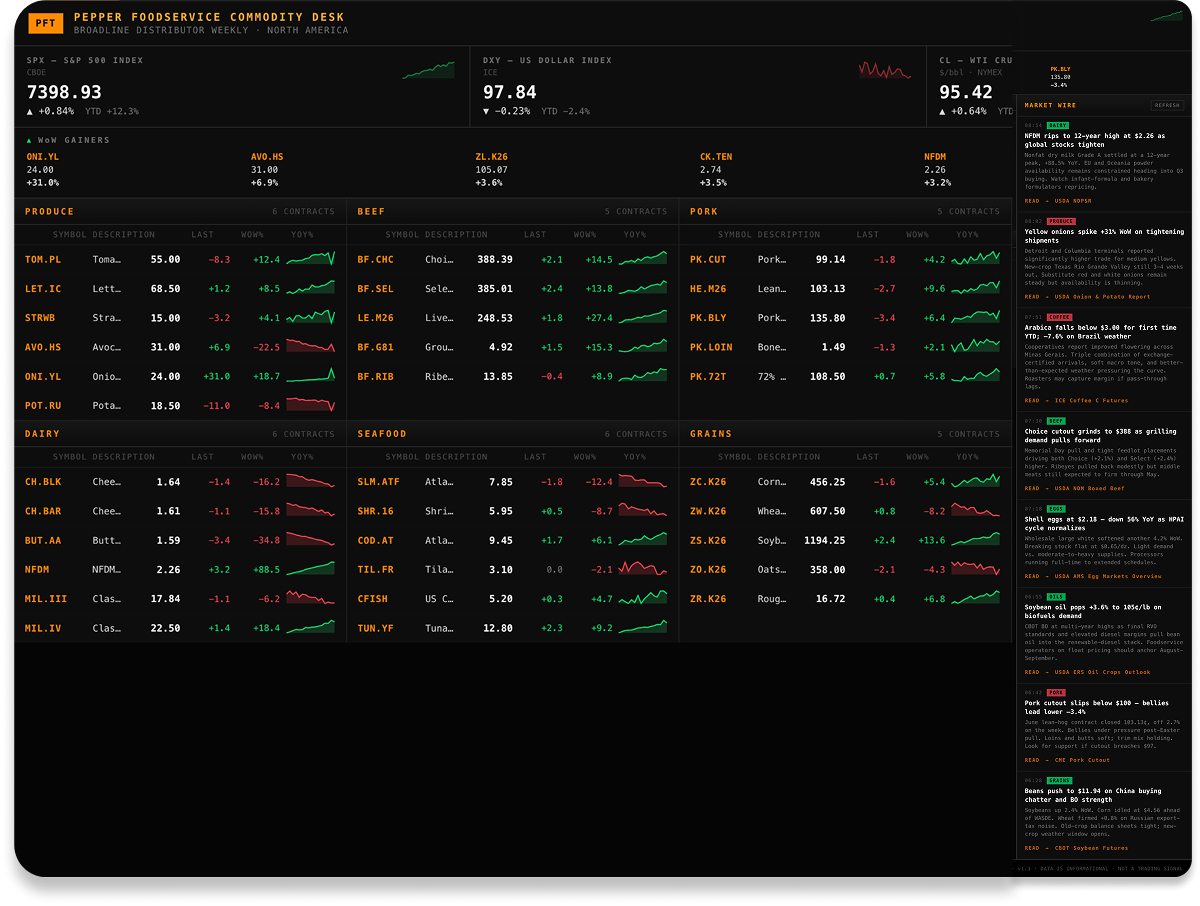Screen dimensions: 1200x906
Task: Open the USDA NDPSR read link
Action: [1058, 201]
